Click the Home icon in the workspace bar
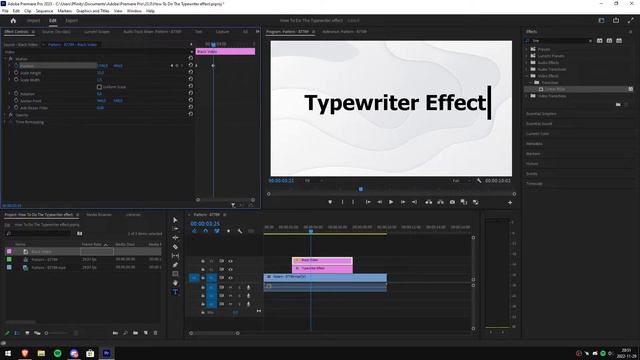Viewport: 640px width, 360px height. [13, 20]
